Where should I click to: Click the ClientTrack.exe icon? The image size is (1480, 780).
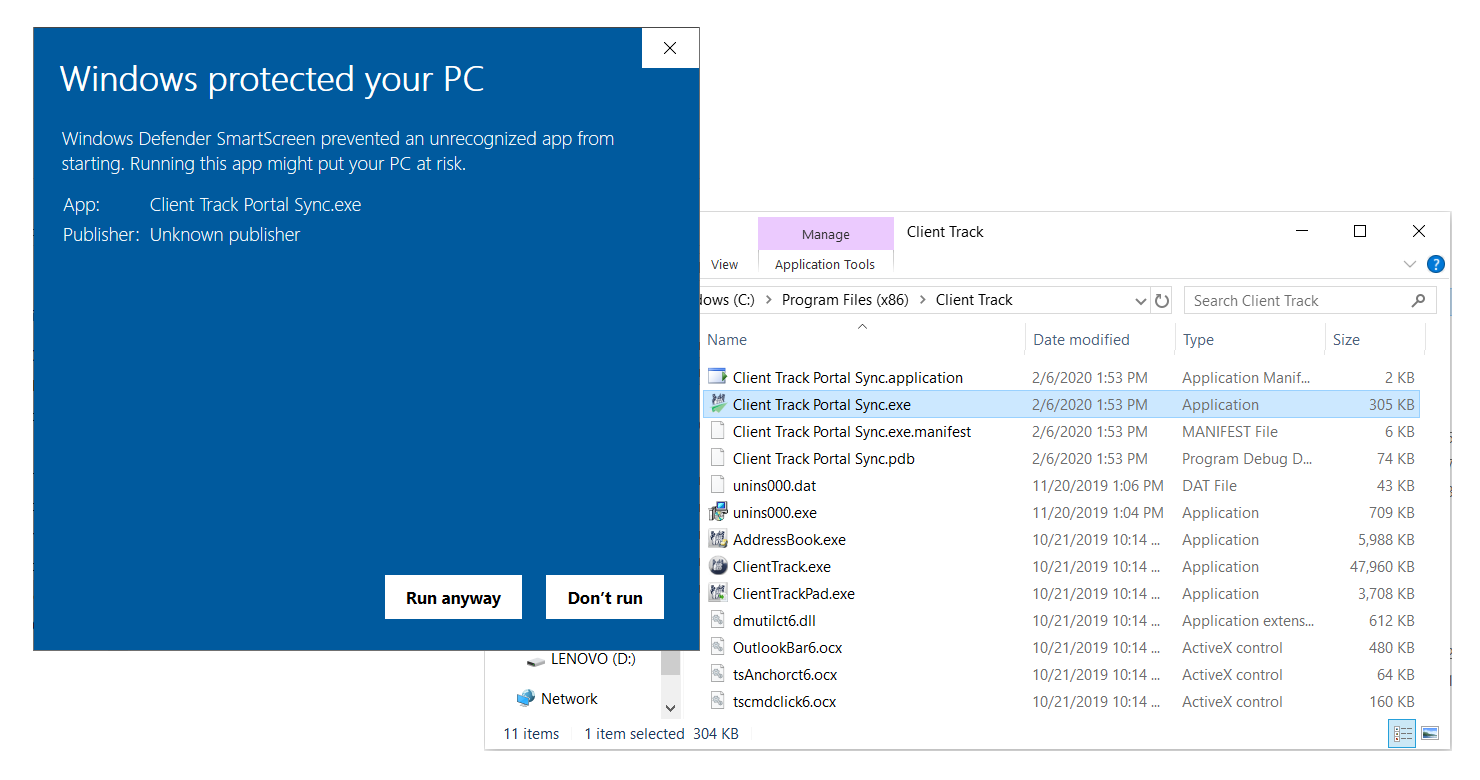pos(717,566)
